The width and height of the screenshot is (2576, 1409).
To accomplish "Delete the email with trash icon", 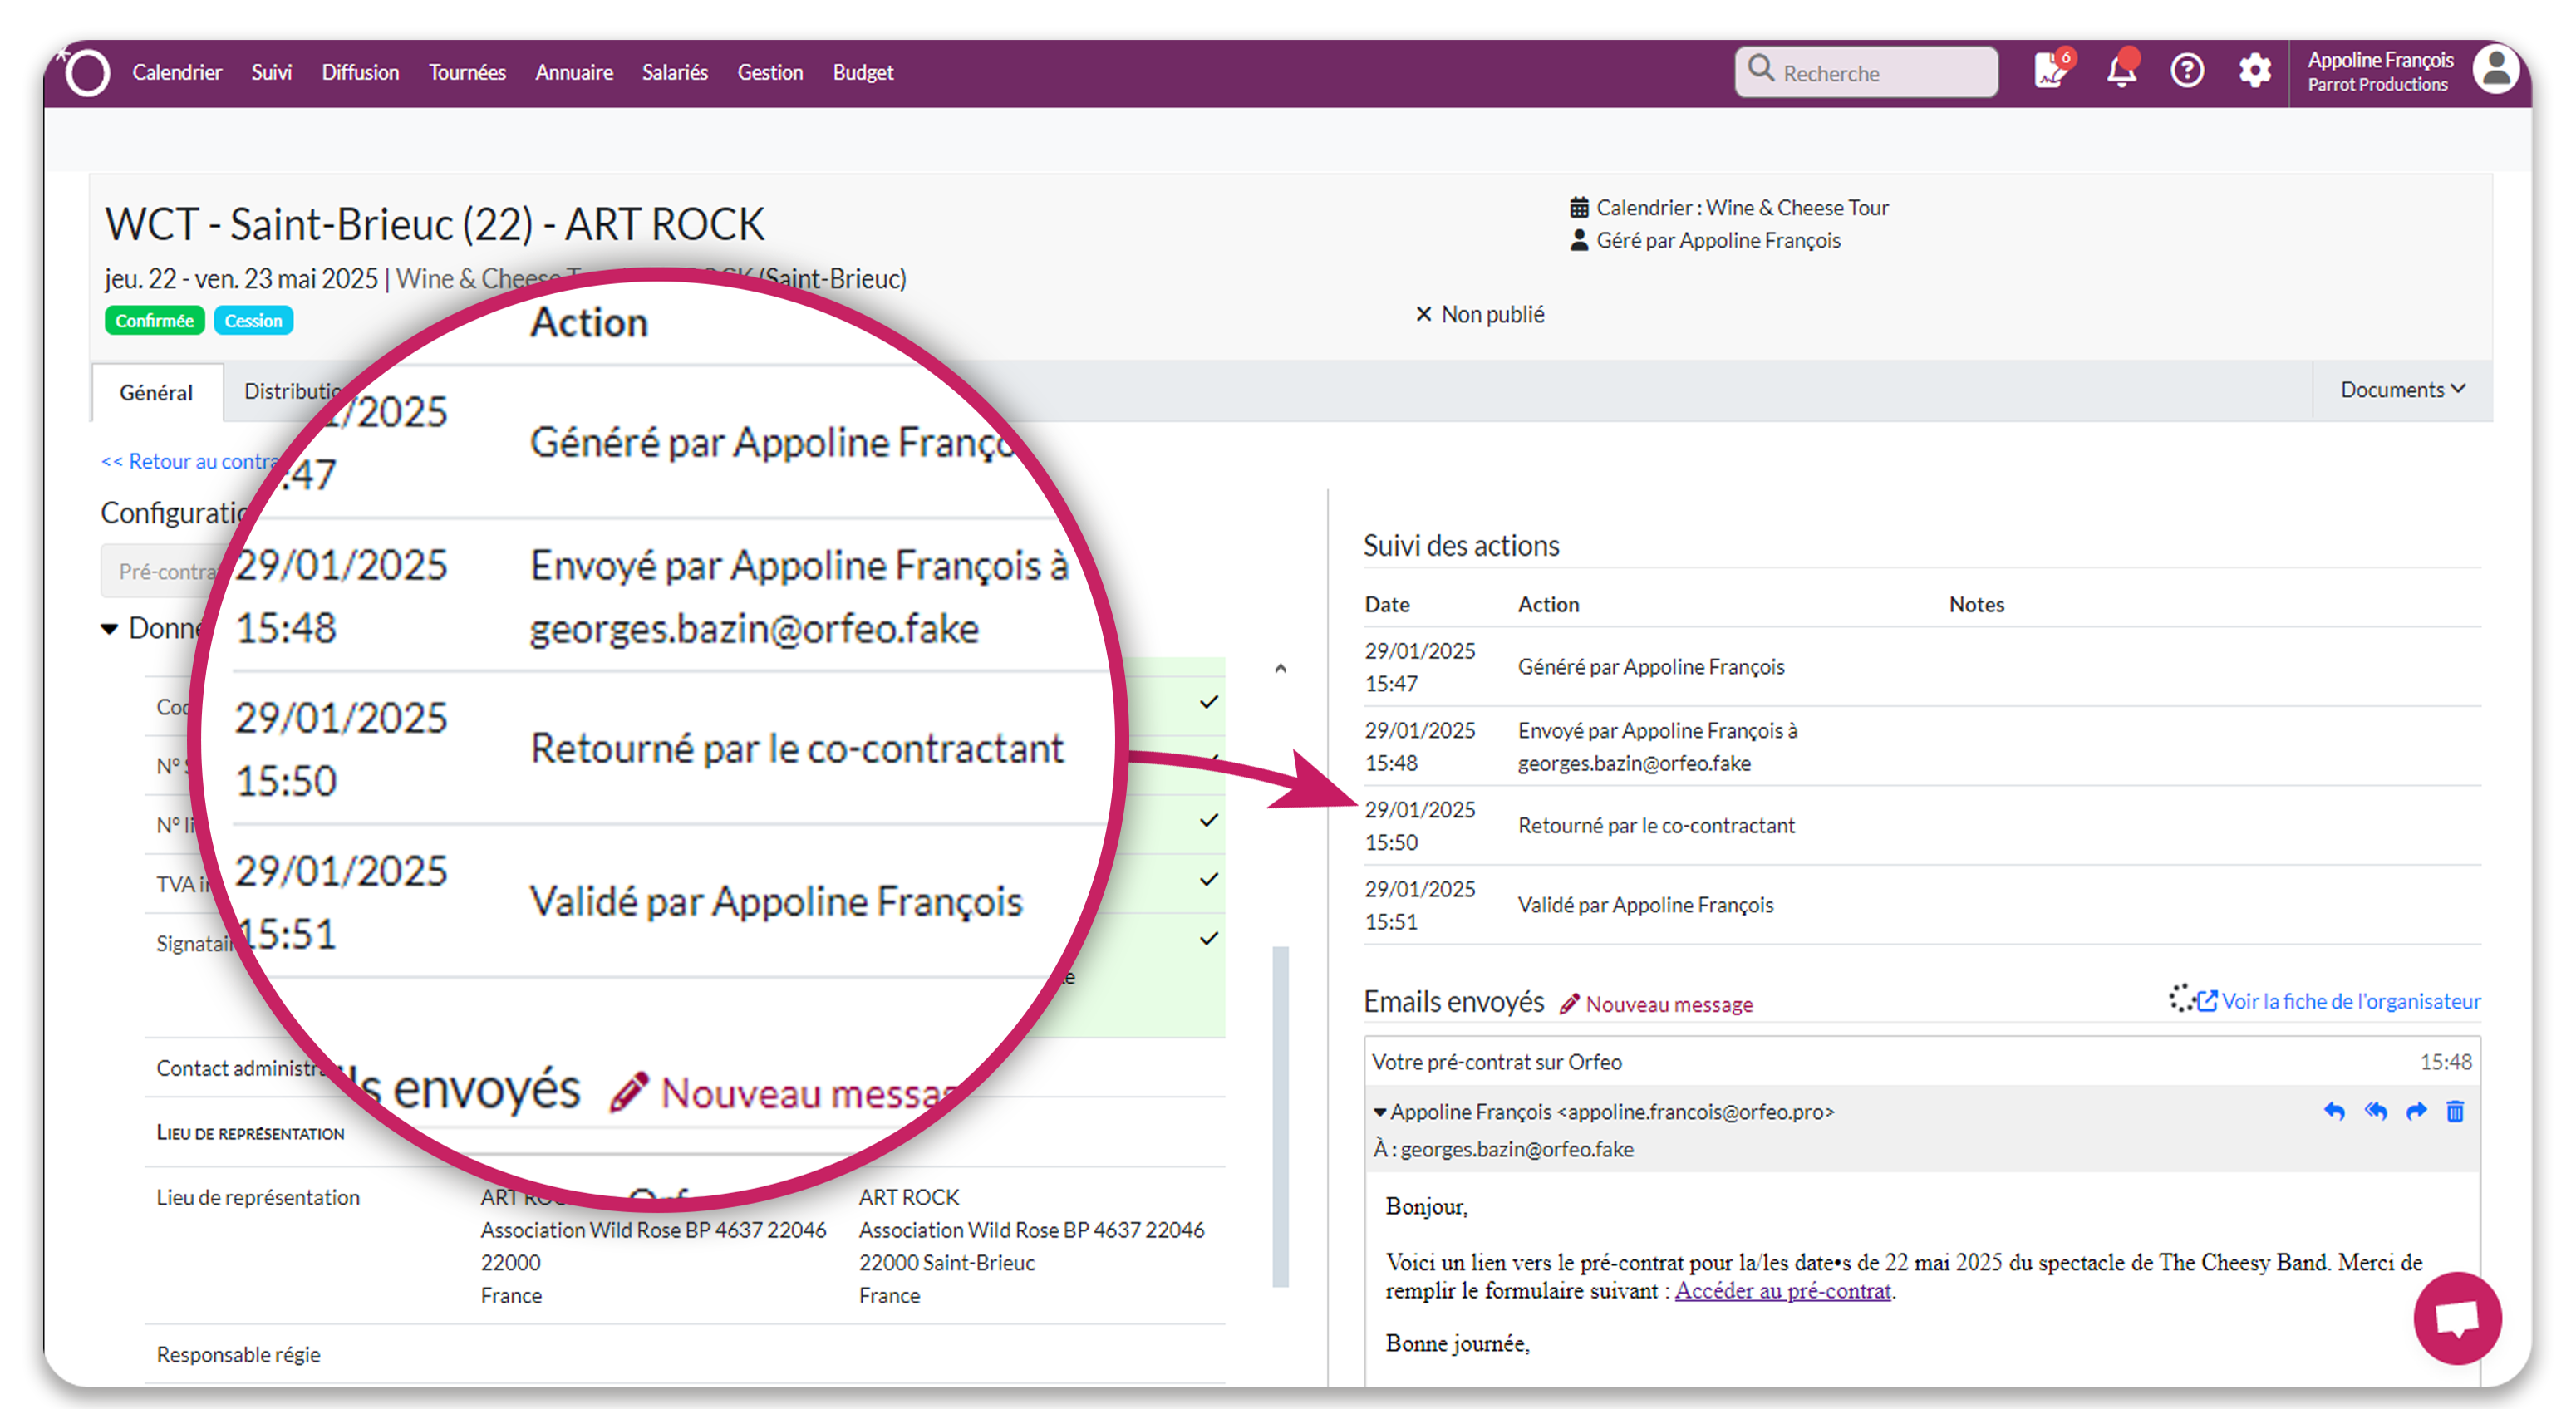I will point(2455,1112).
